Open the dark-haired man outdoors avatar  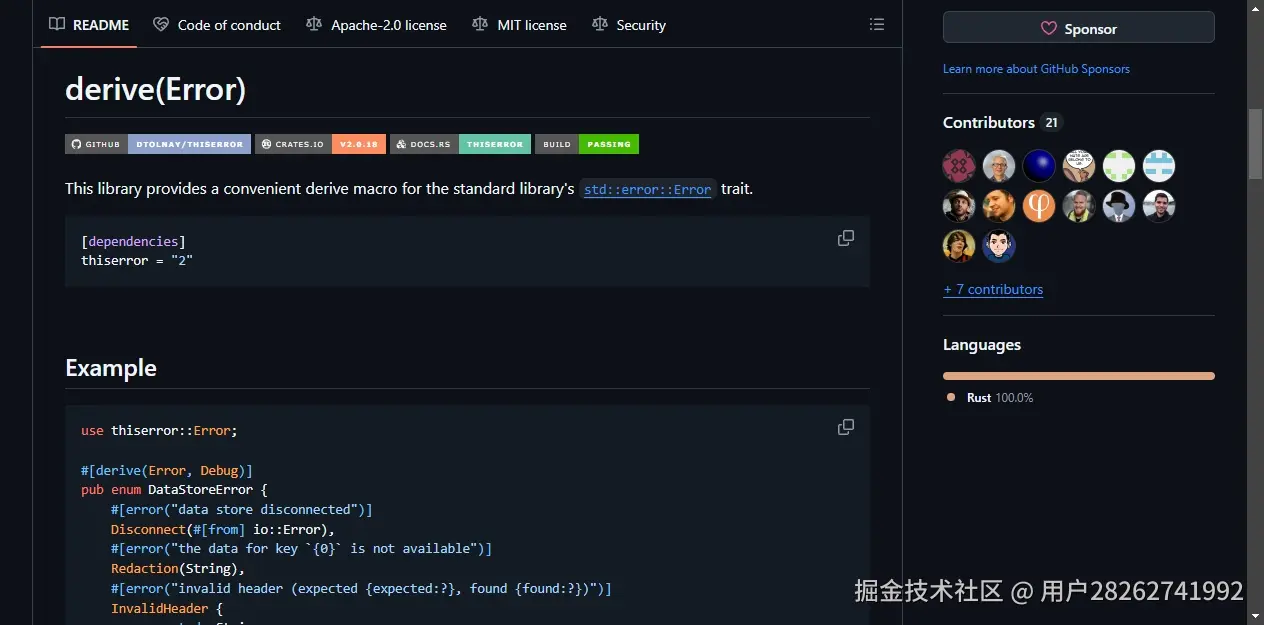(1159, 206)
